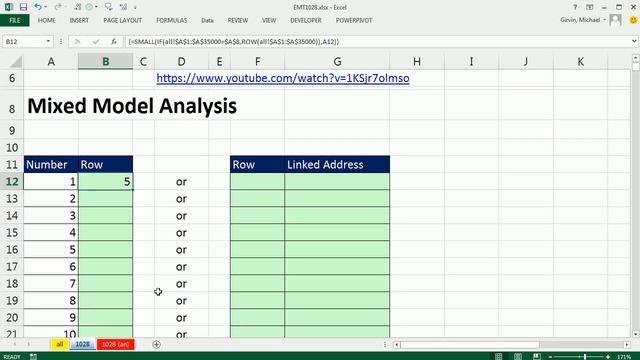Click cell A16 containing 5
The image size is (640, 360).
point(51,249)
